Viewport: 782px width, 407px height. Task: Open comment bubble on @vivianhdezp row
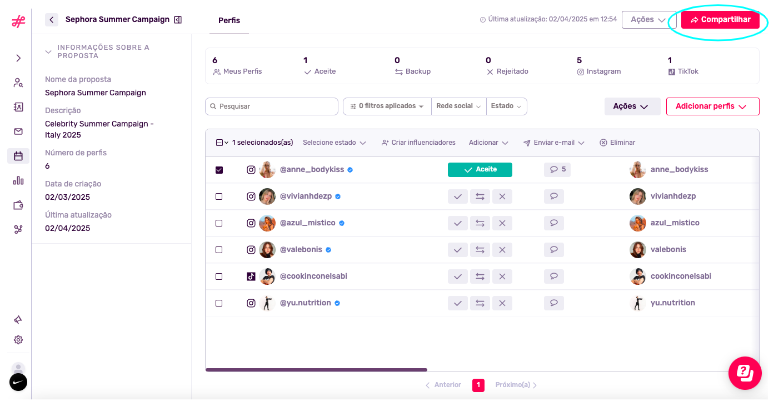[554, 197]
